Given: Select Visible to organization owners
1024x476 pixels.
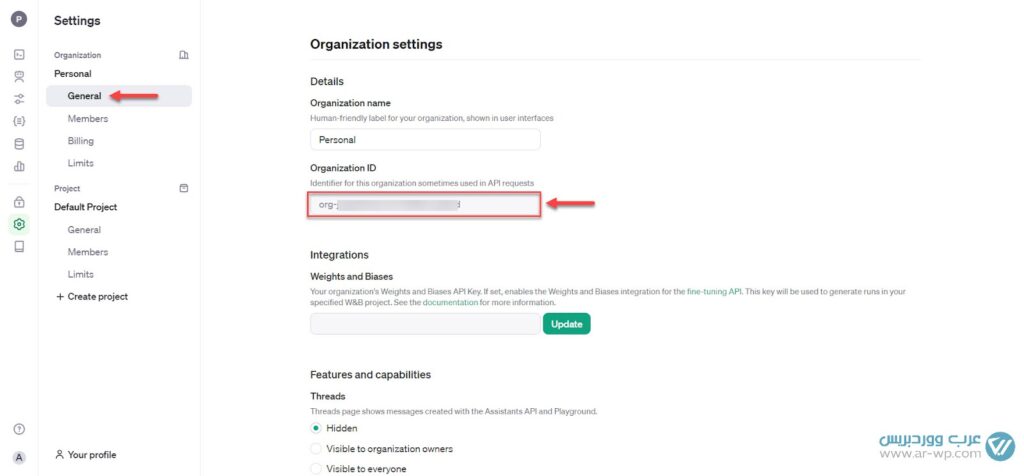Looking at the screenshot, I should [x=317, y=449].
